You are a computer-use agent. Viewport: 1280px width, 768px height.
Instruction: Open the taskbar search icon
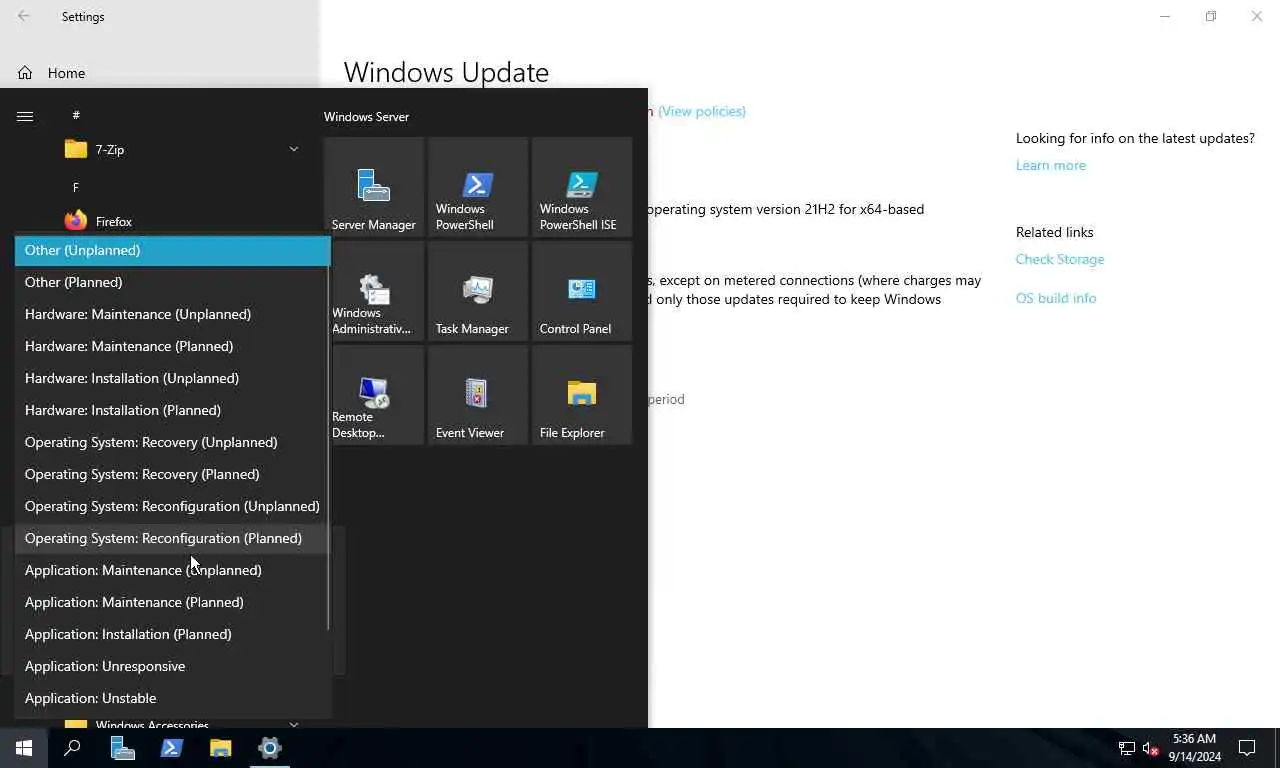(x=72, y=748)
